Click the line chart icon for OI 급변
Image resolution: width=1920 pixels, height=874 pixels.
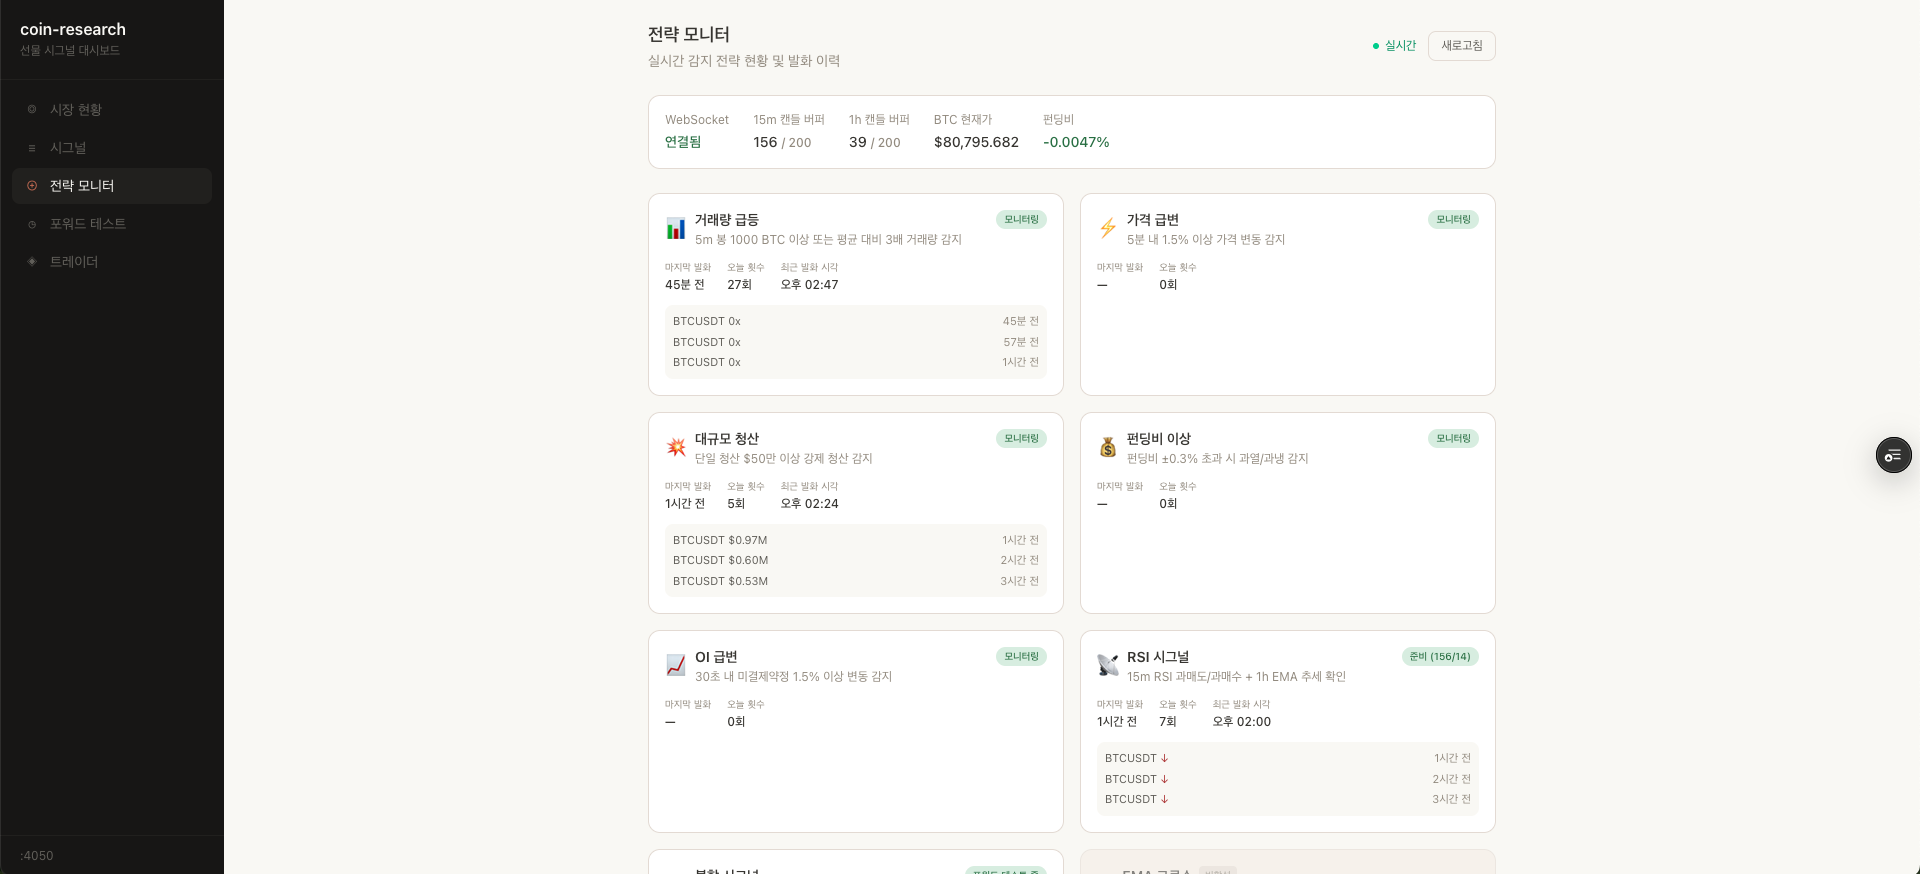pos(676,665)
